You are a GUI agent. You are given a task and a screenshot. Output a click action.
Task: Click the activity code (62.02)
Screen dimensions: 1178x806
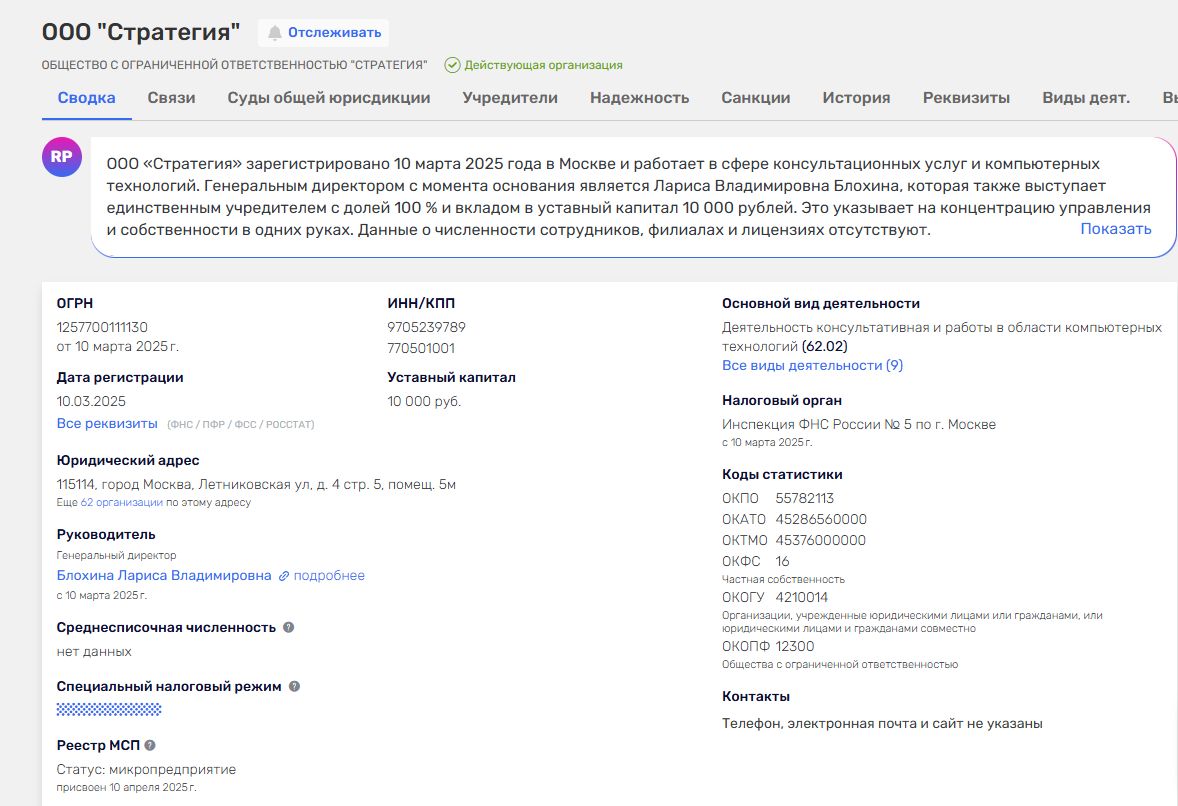824,347
